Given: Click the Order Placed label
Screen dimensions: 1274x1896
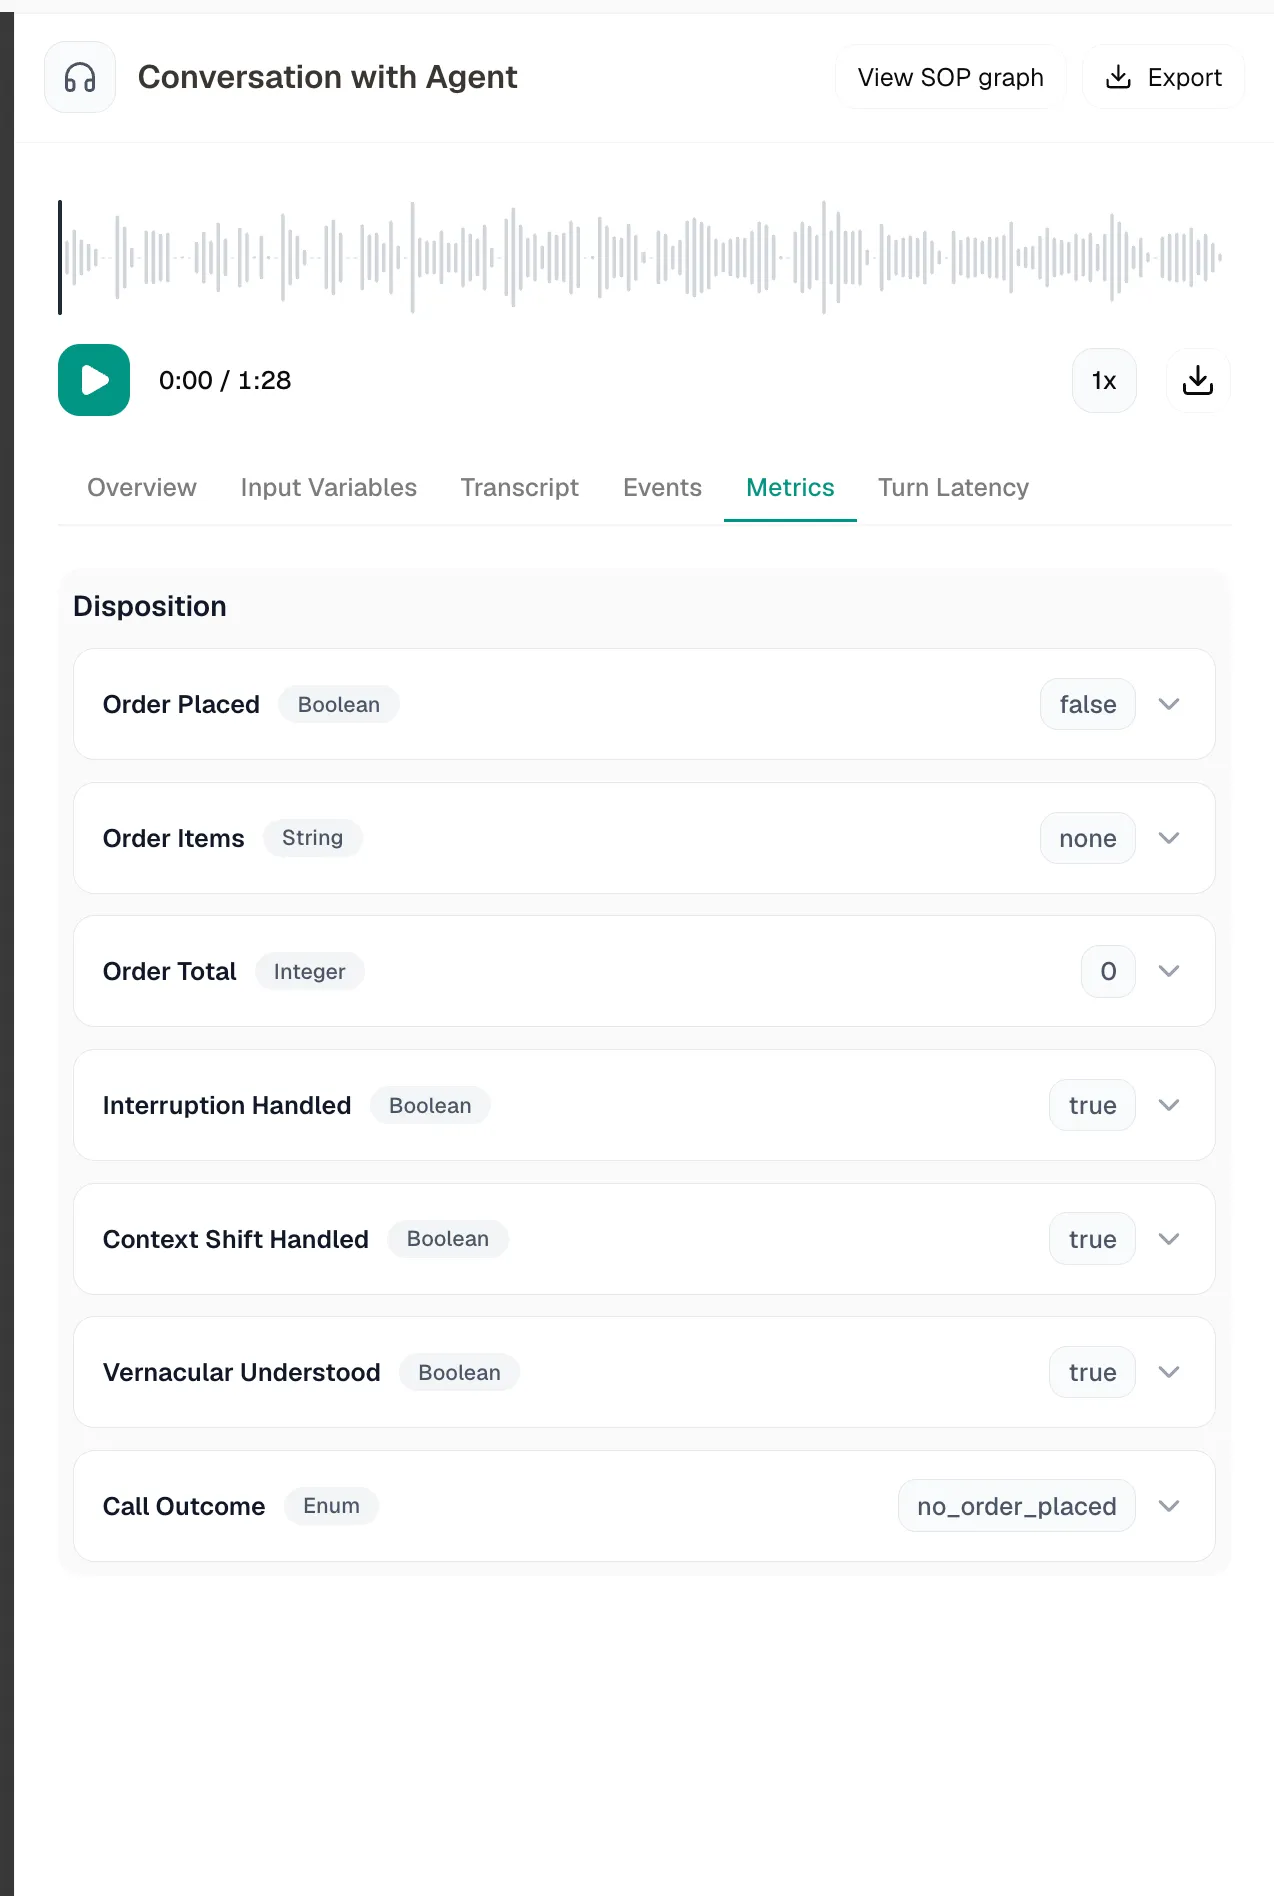Looking at the screenshot, I should 181,704.
